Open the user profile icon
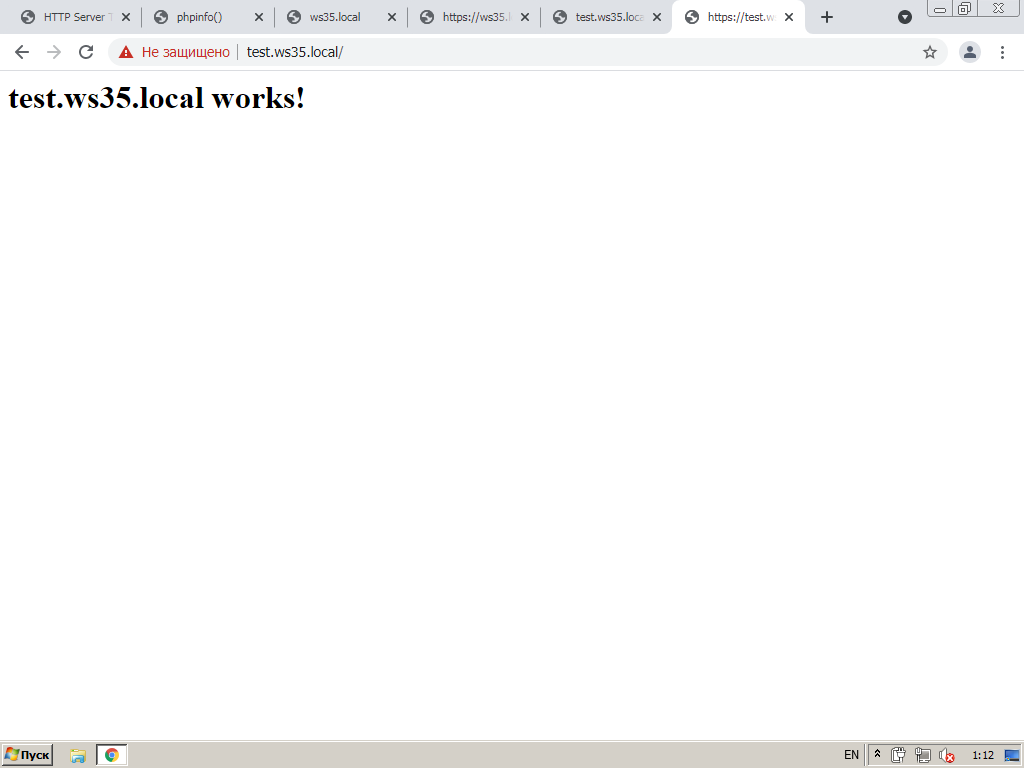Screen dimensions: 1024x768 coord(970,52)
